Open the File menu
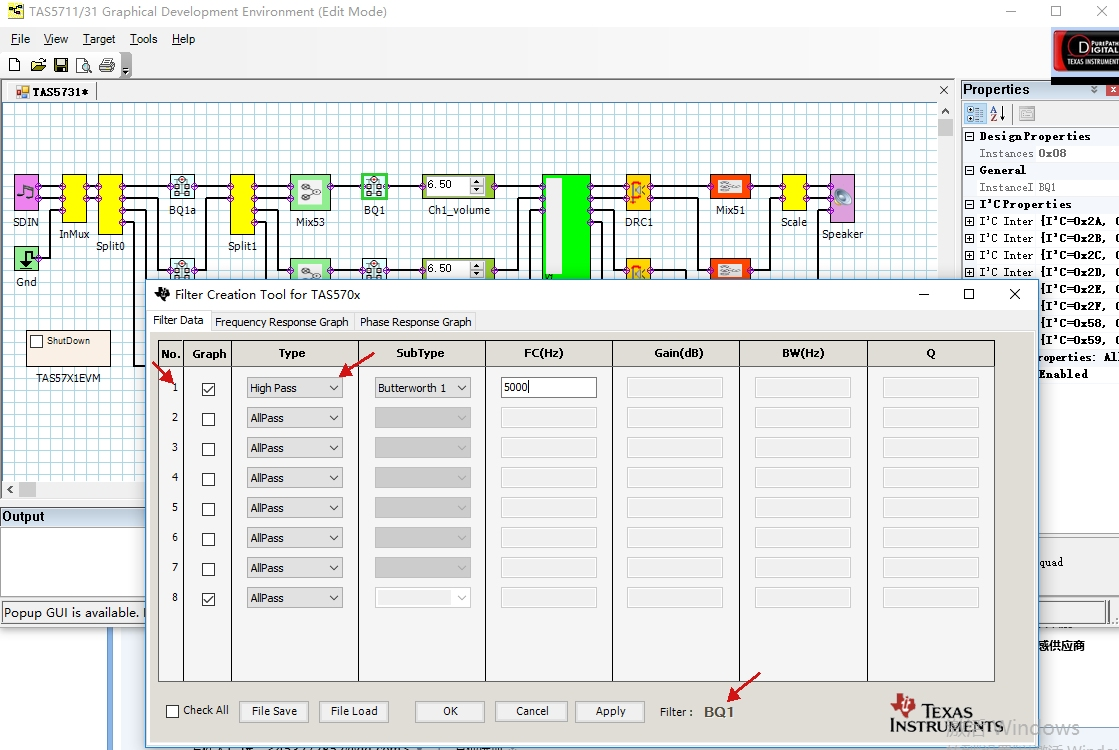Screen dimensions: 1119x750 click(21, 39)
